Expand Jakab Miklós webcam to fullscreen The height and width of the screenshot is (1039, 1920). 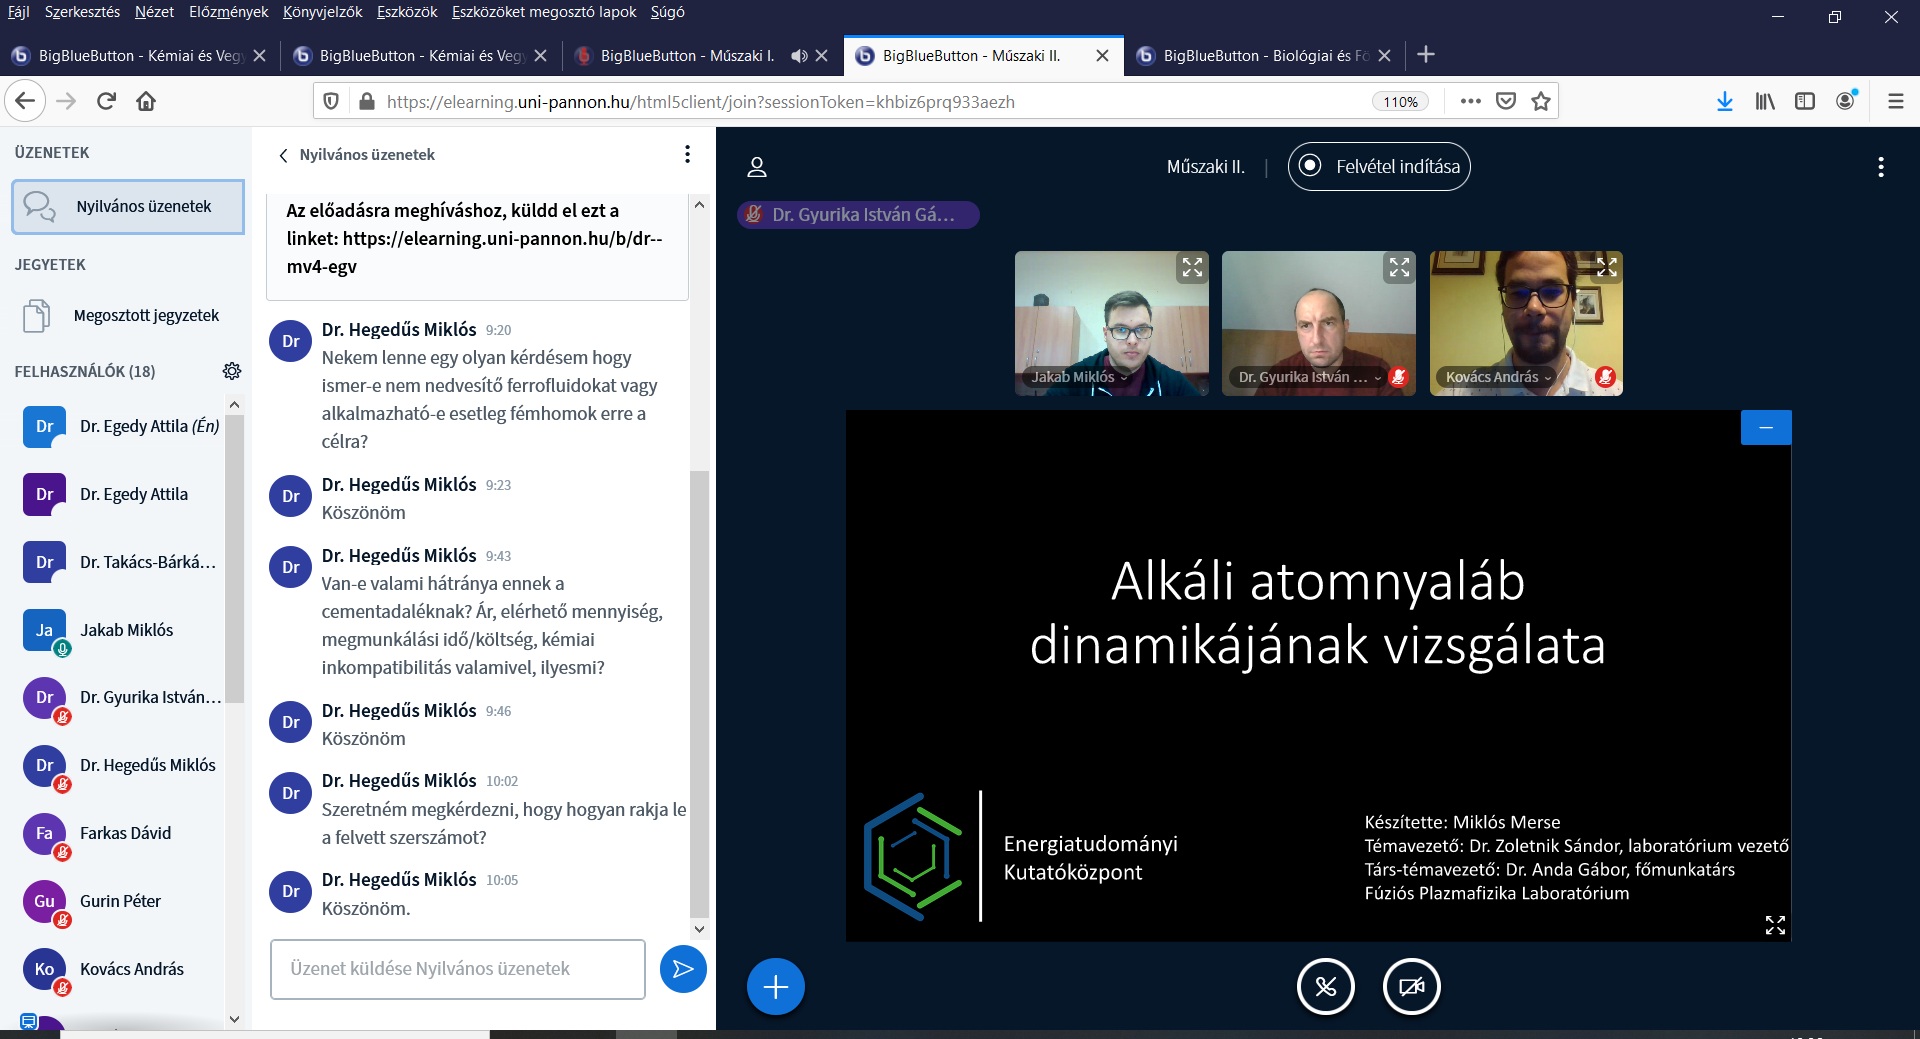[x=1192, y=267]
